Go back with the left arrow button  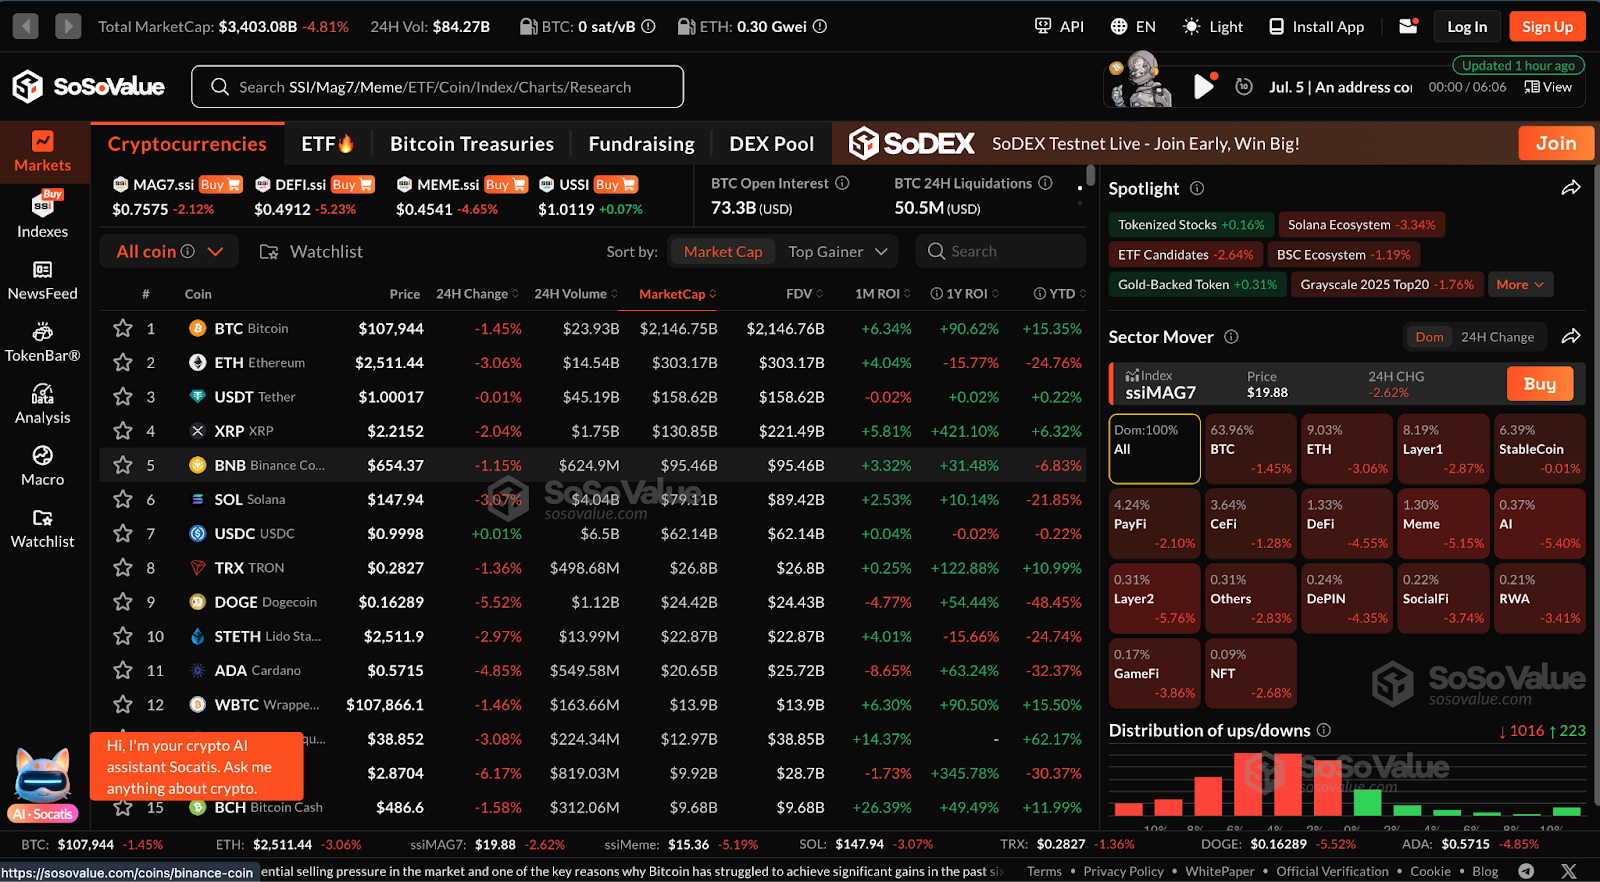26,26
